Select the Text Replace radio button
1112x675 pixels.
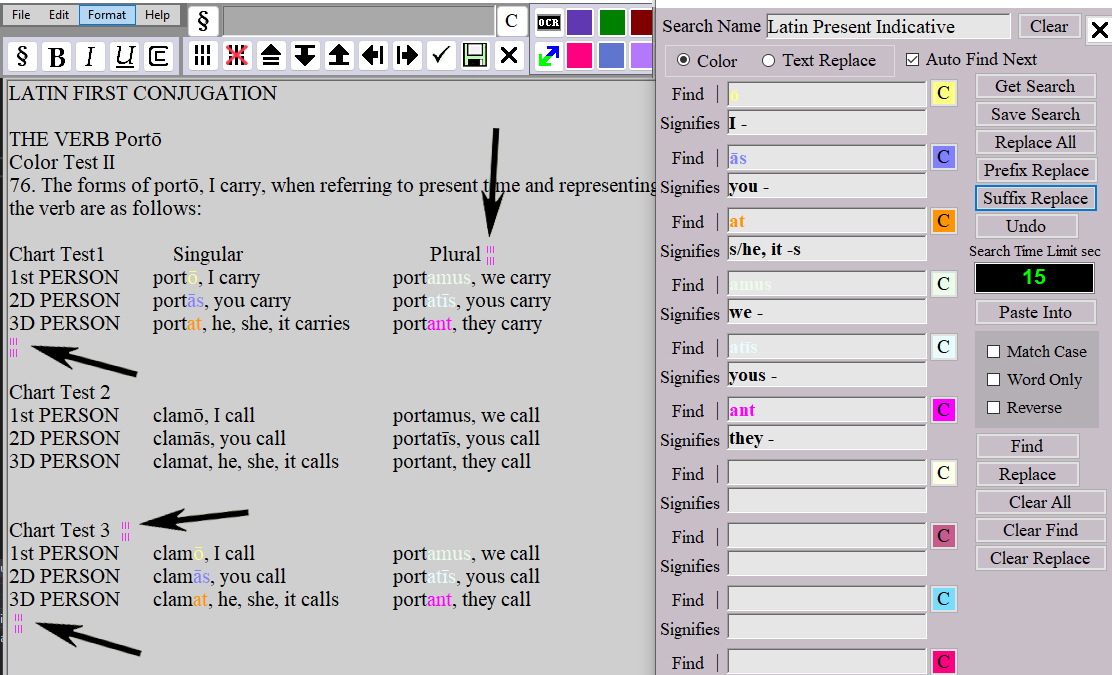[x=768, y=61]
